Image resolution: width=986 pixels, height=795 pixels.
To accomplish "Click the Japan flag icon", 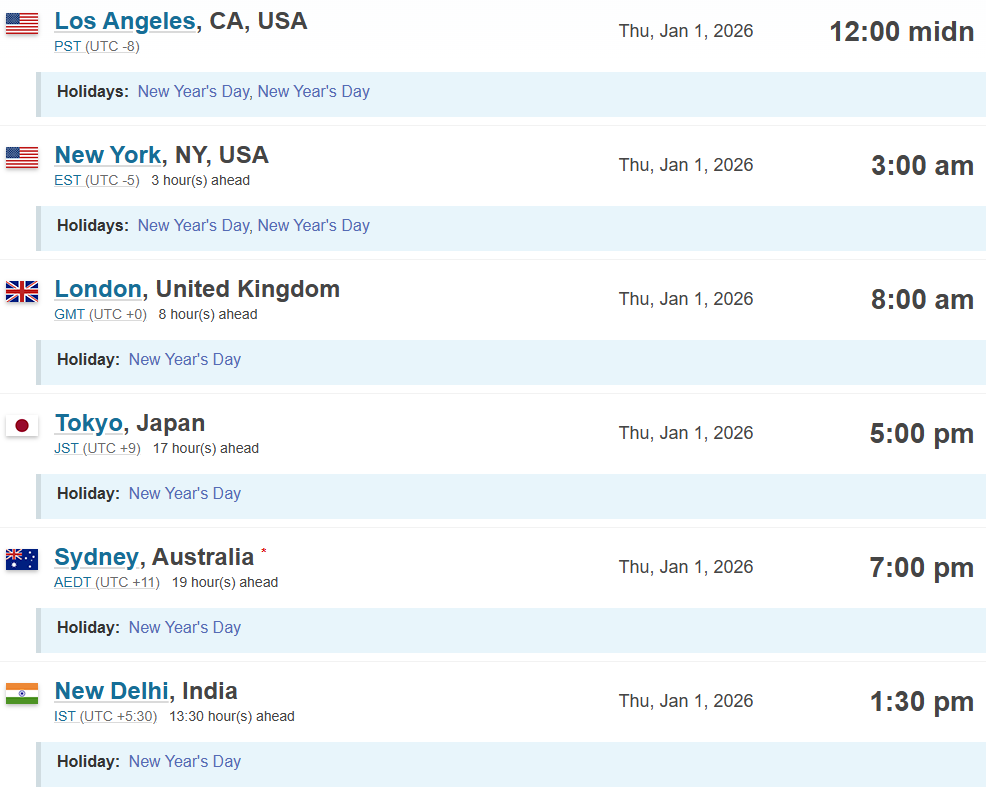I will (22, 425).
